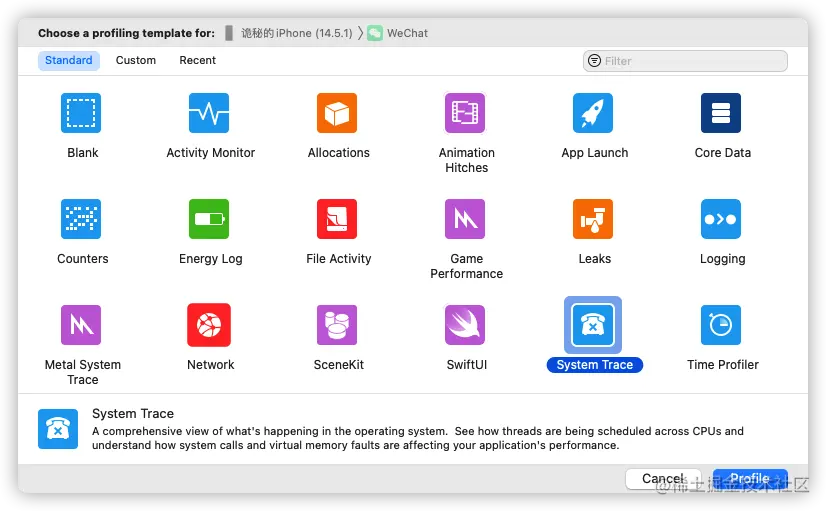Select the Leaks template icon

coord(593,219)
